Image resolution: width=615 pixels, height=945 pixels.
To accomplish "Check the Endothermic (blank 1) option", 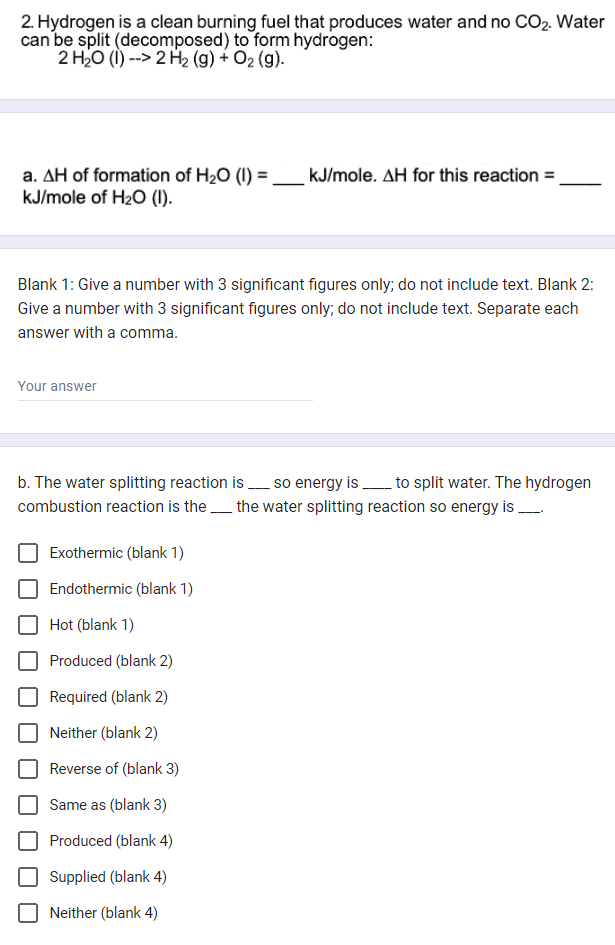I will click(x=28, y=588).
